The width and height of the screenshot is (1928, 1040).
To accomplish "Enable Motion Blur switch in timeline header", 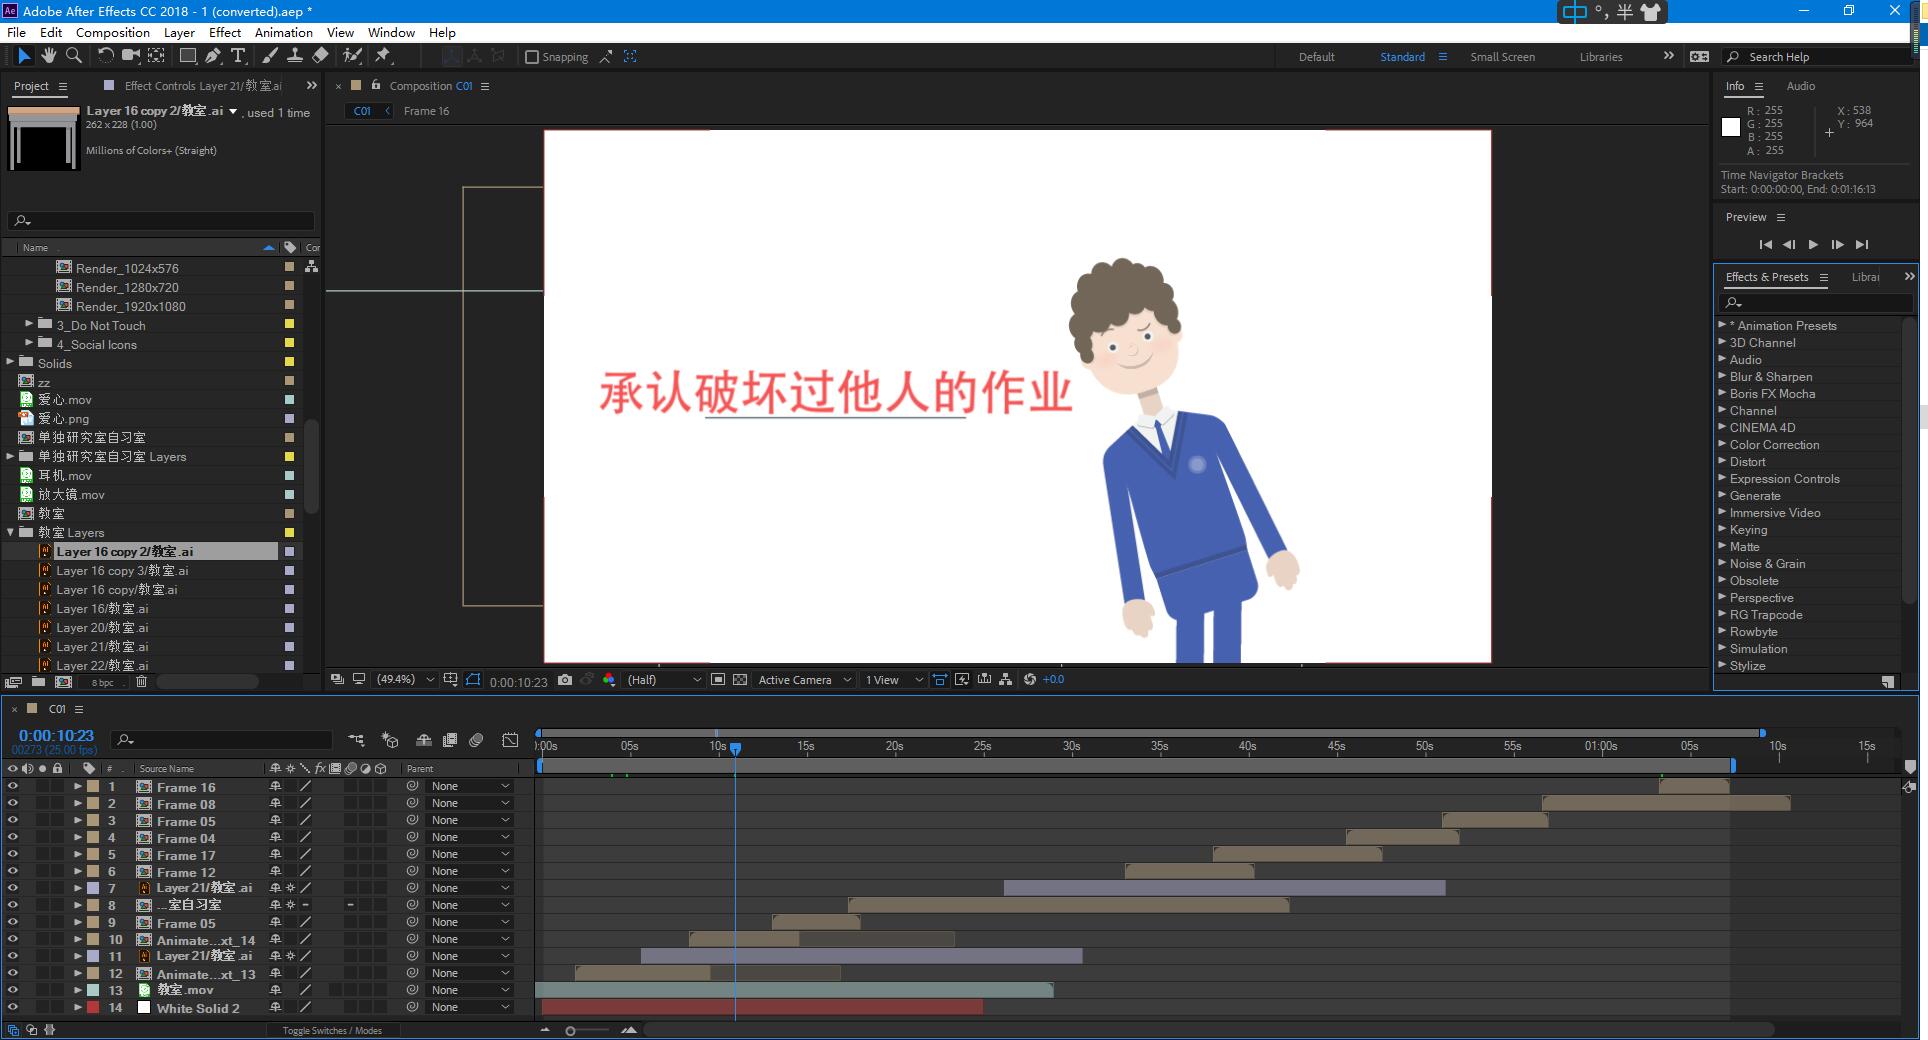I will click(476, 740).
